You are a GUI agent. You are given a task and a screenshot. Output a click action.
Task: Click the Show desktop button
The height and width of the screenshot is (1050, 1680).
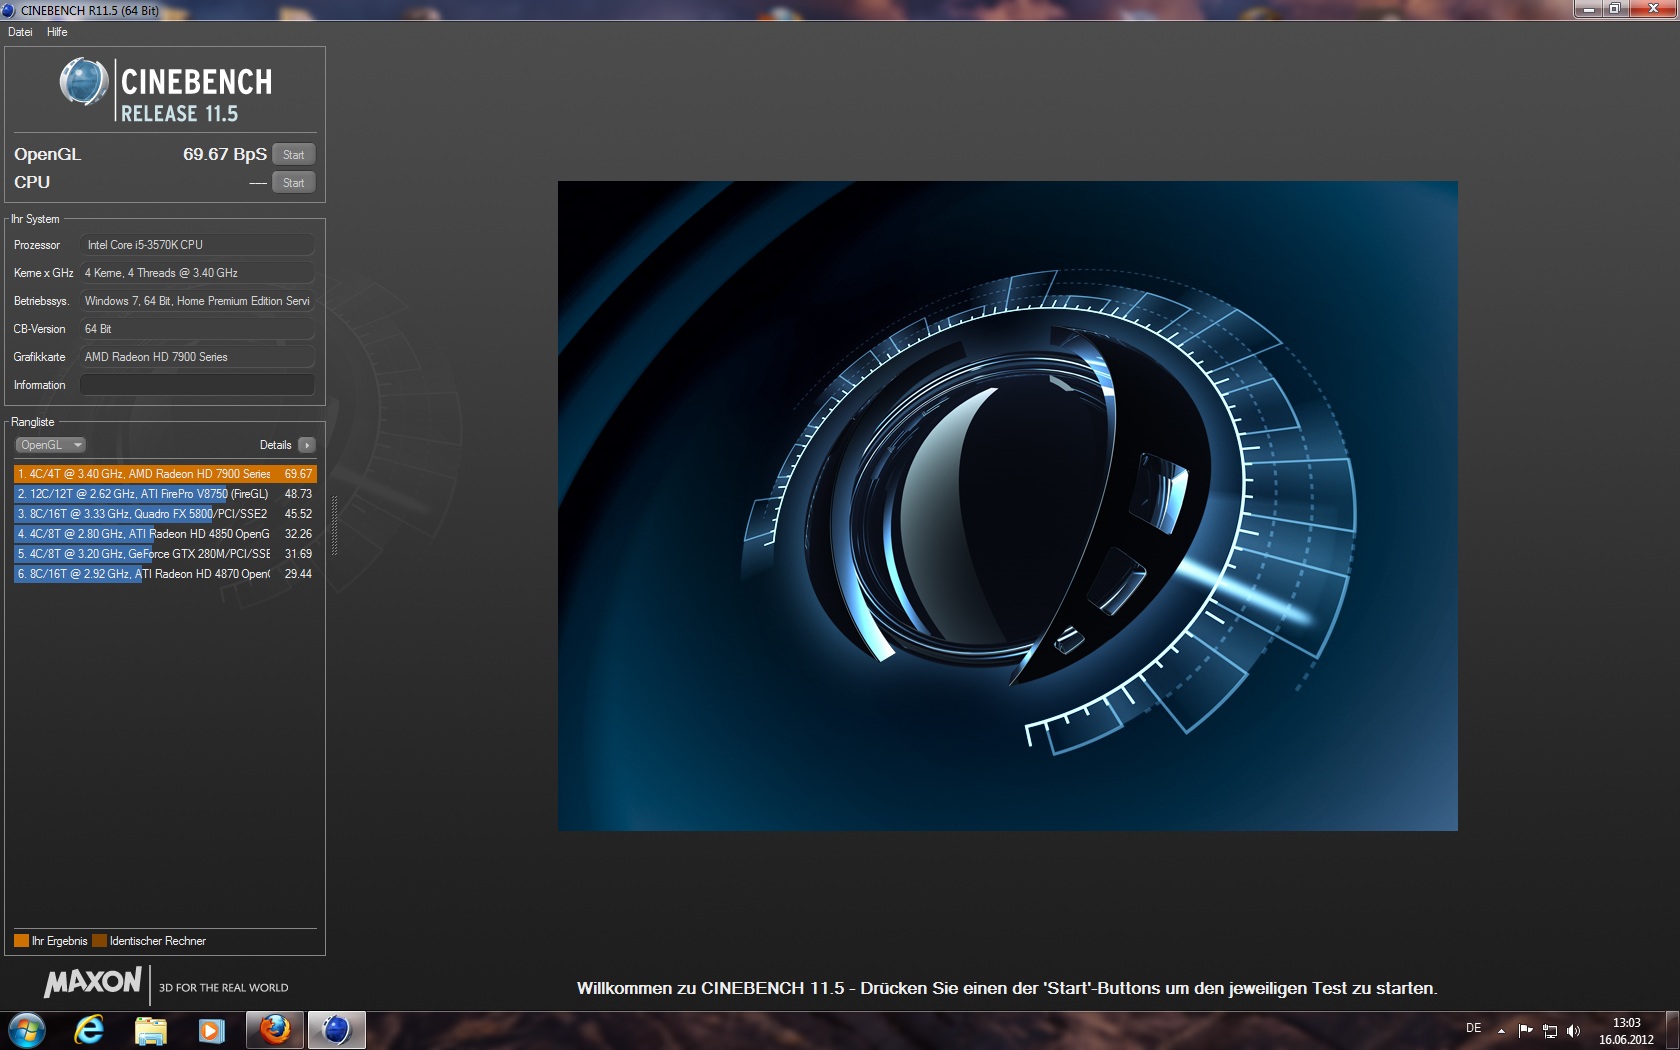click(x=1673, y=1031)
